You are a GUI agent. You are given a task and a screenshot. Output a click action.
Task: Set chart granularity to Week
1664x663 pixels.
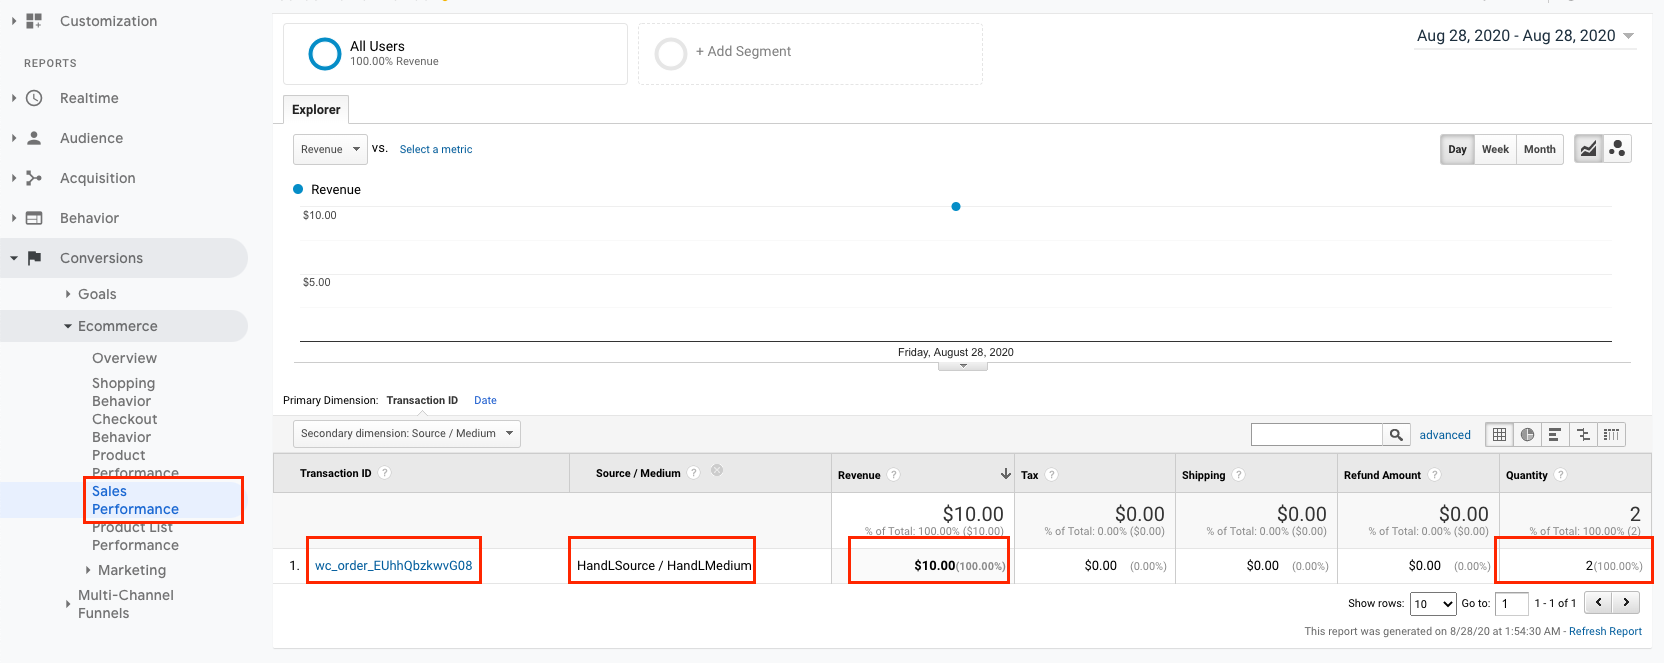point(1495,149)
